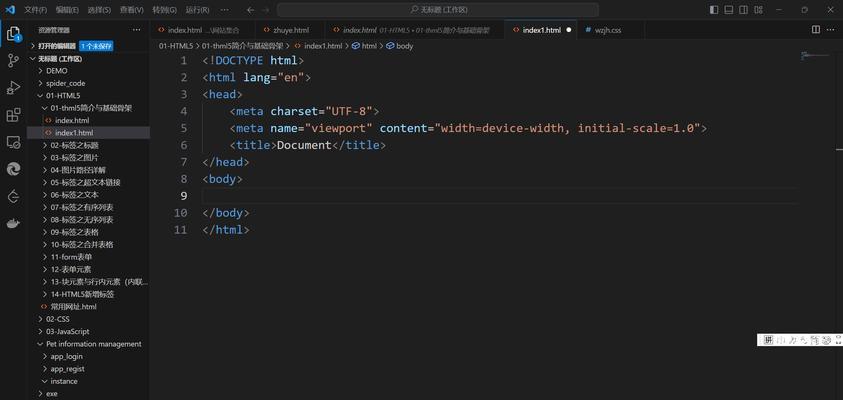The width and height of the screenshot is (843, 400).
Task: Open the 查看(V) menu
Action: [x=131, y=10]
